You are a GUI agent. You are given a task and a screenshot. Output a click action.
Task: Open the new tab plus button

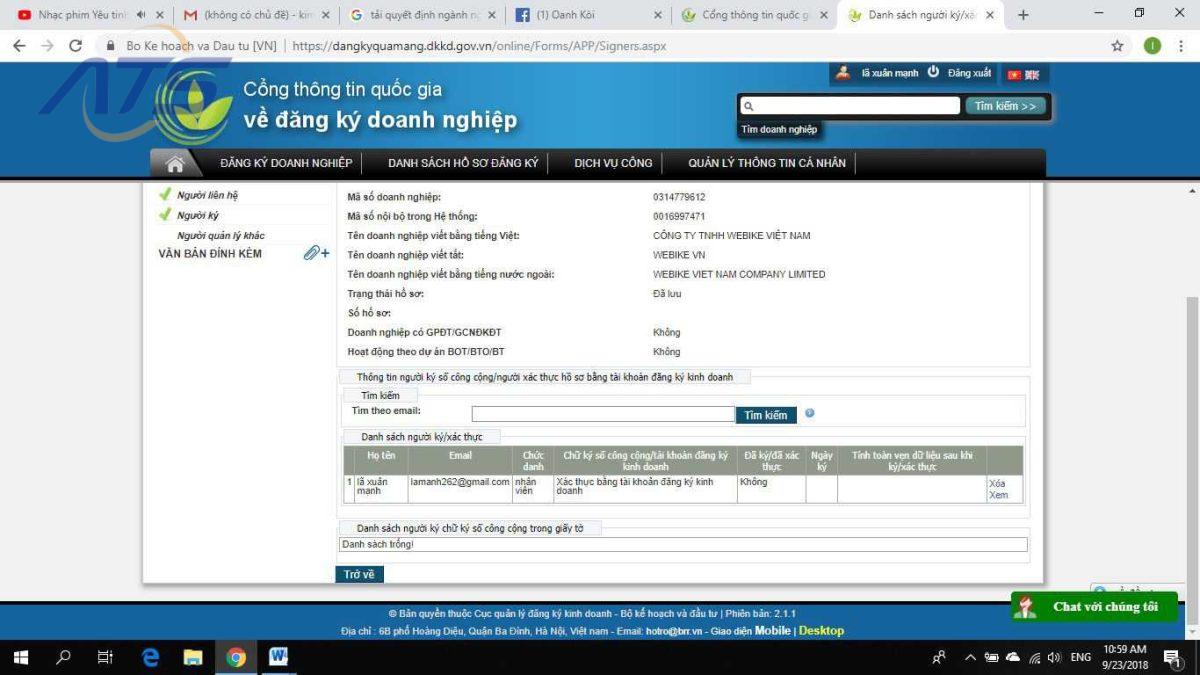pos(1023,15)
